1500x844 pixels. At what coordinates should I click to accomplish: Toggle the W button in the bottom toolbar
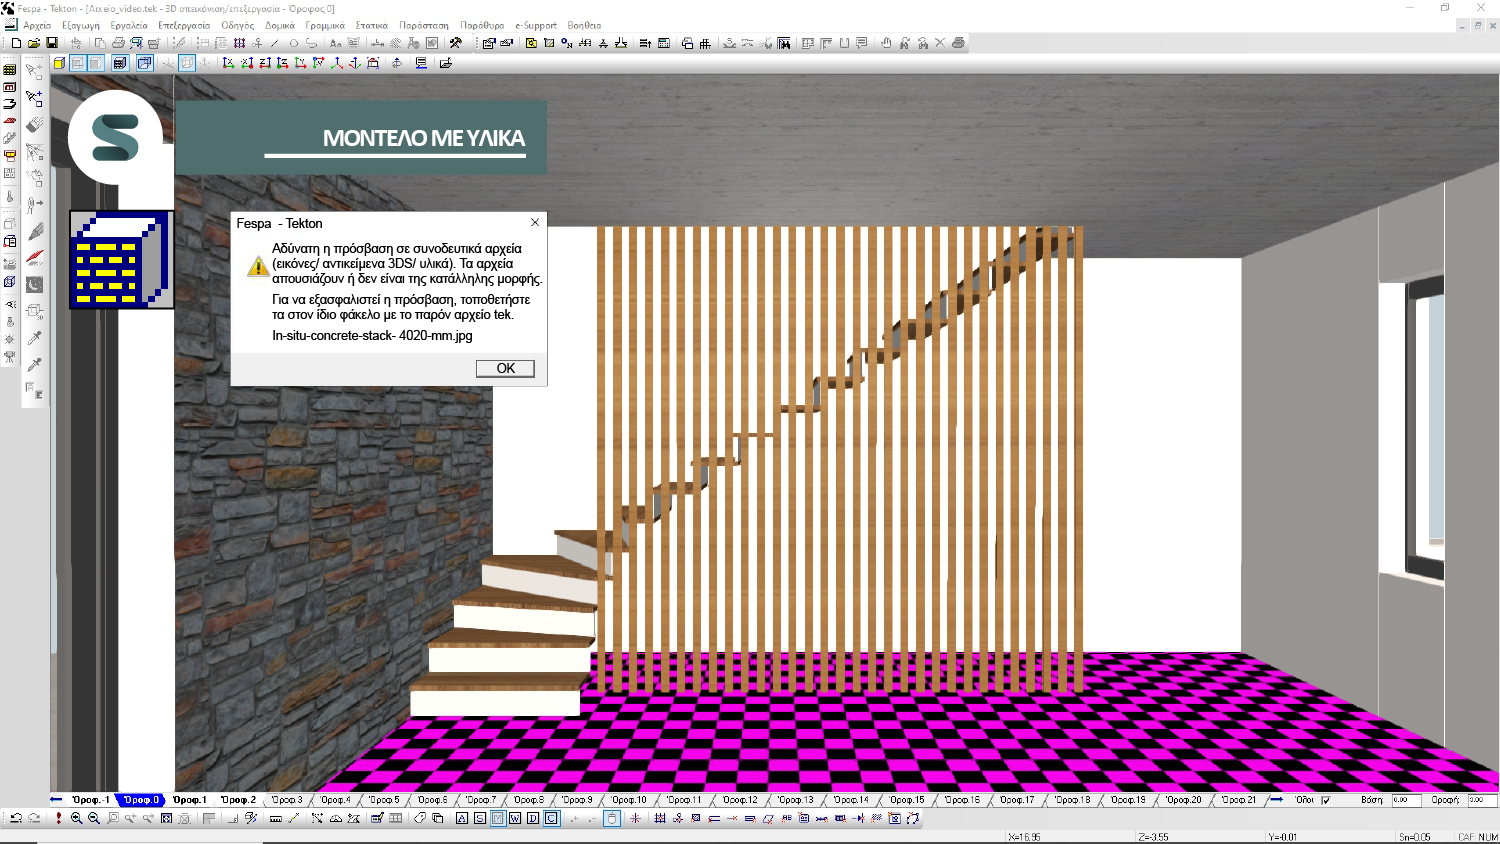click(515, 819)
